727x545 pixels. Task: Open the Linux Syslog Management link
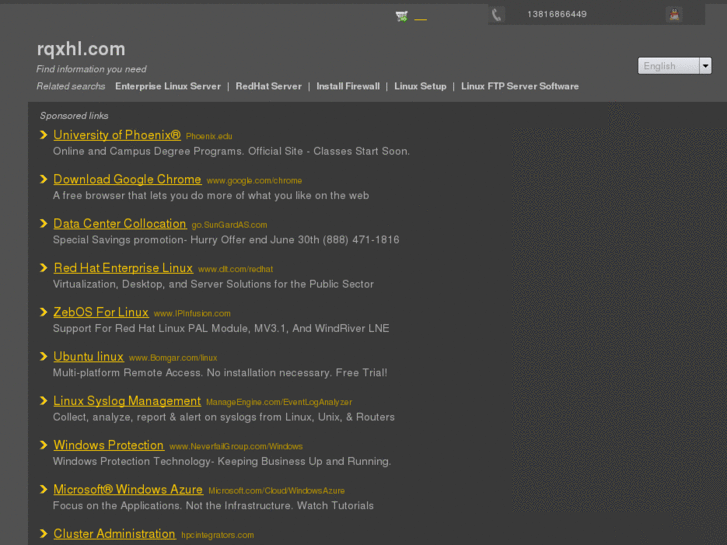(x=127, y=401)
